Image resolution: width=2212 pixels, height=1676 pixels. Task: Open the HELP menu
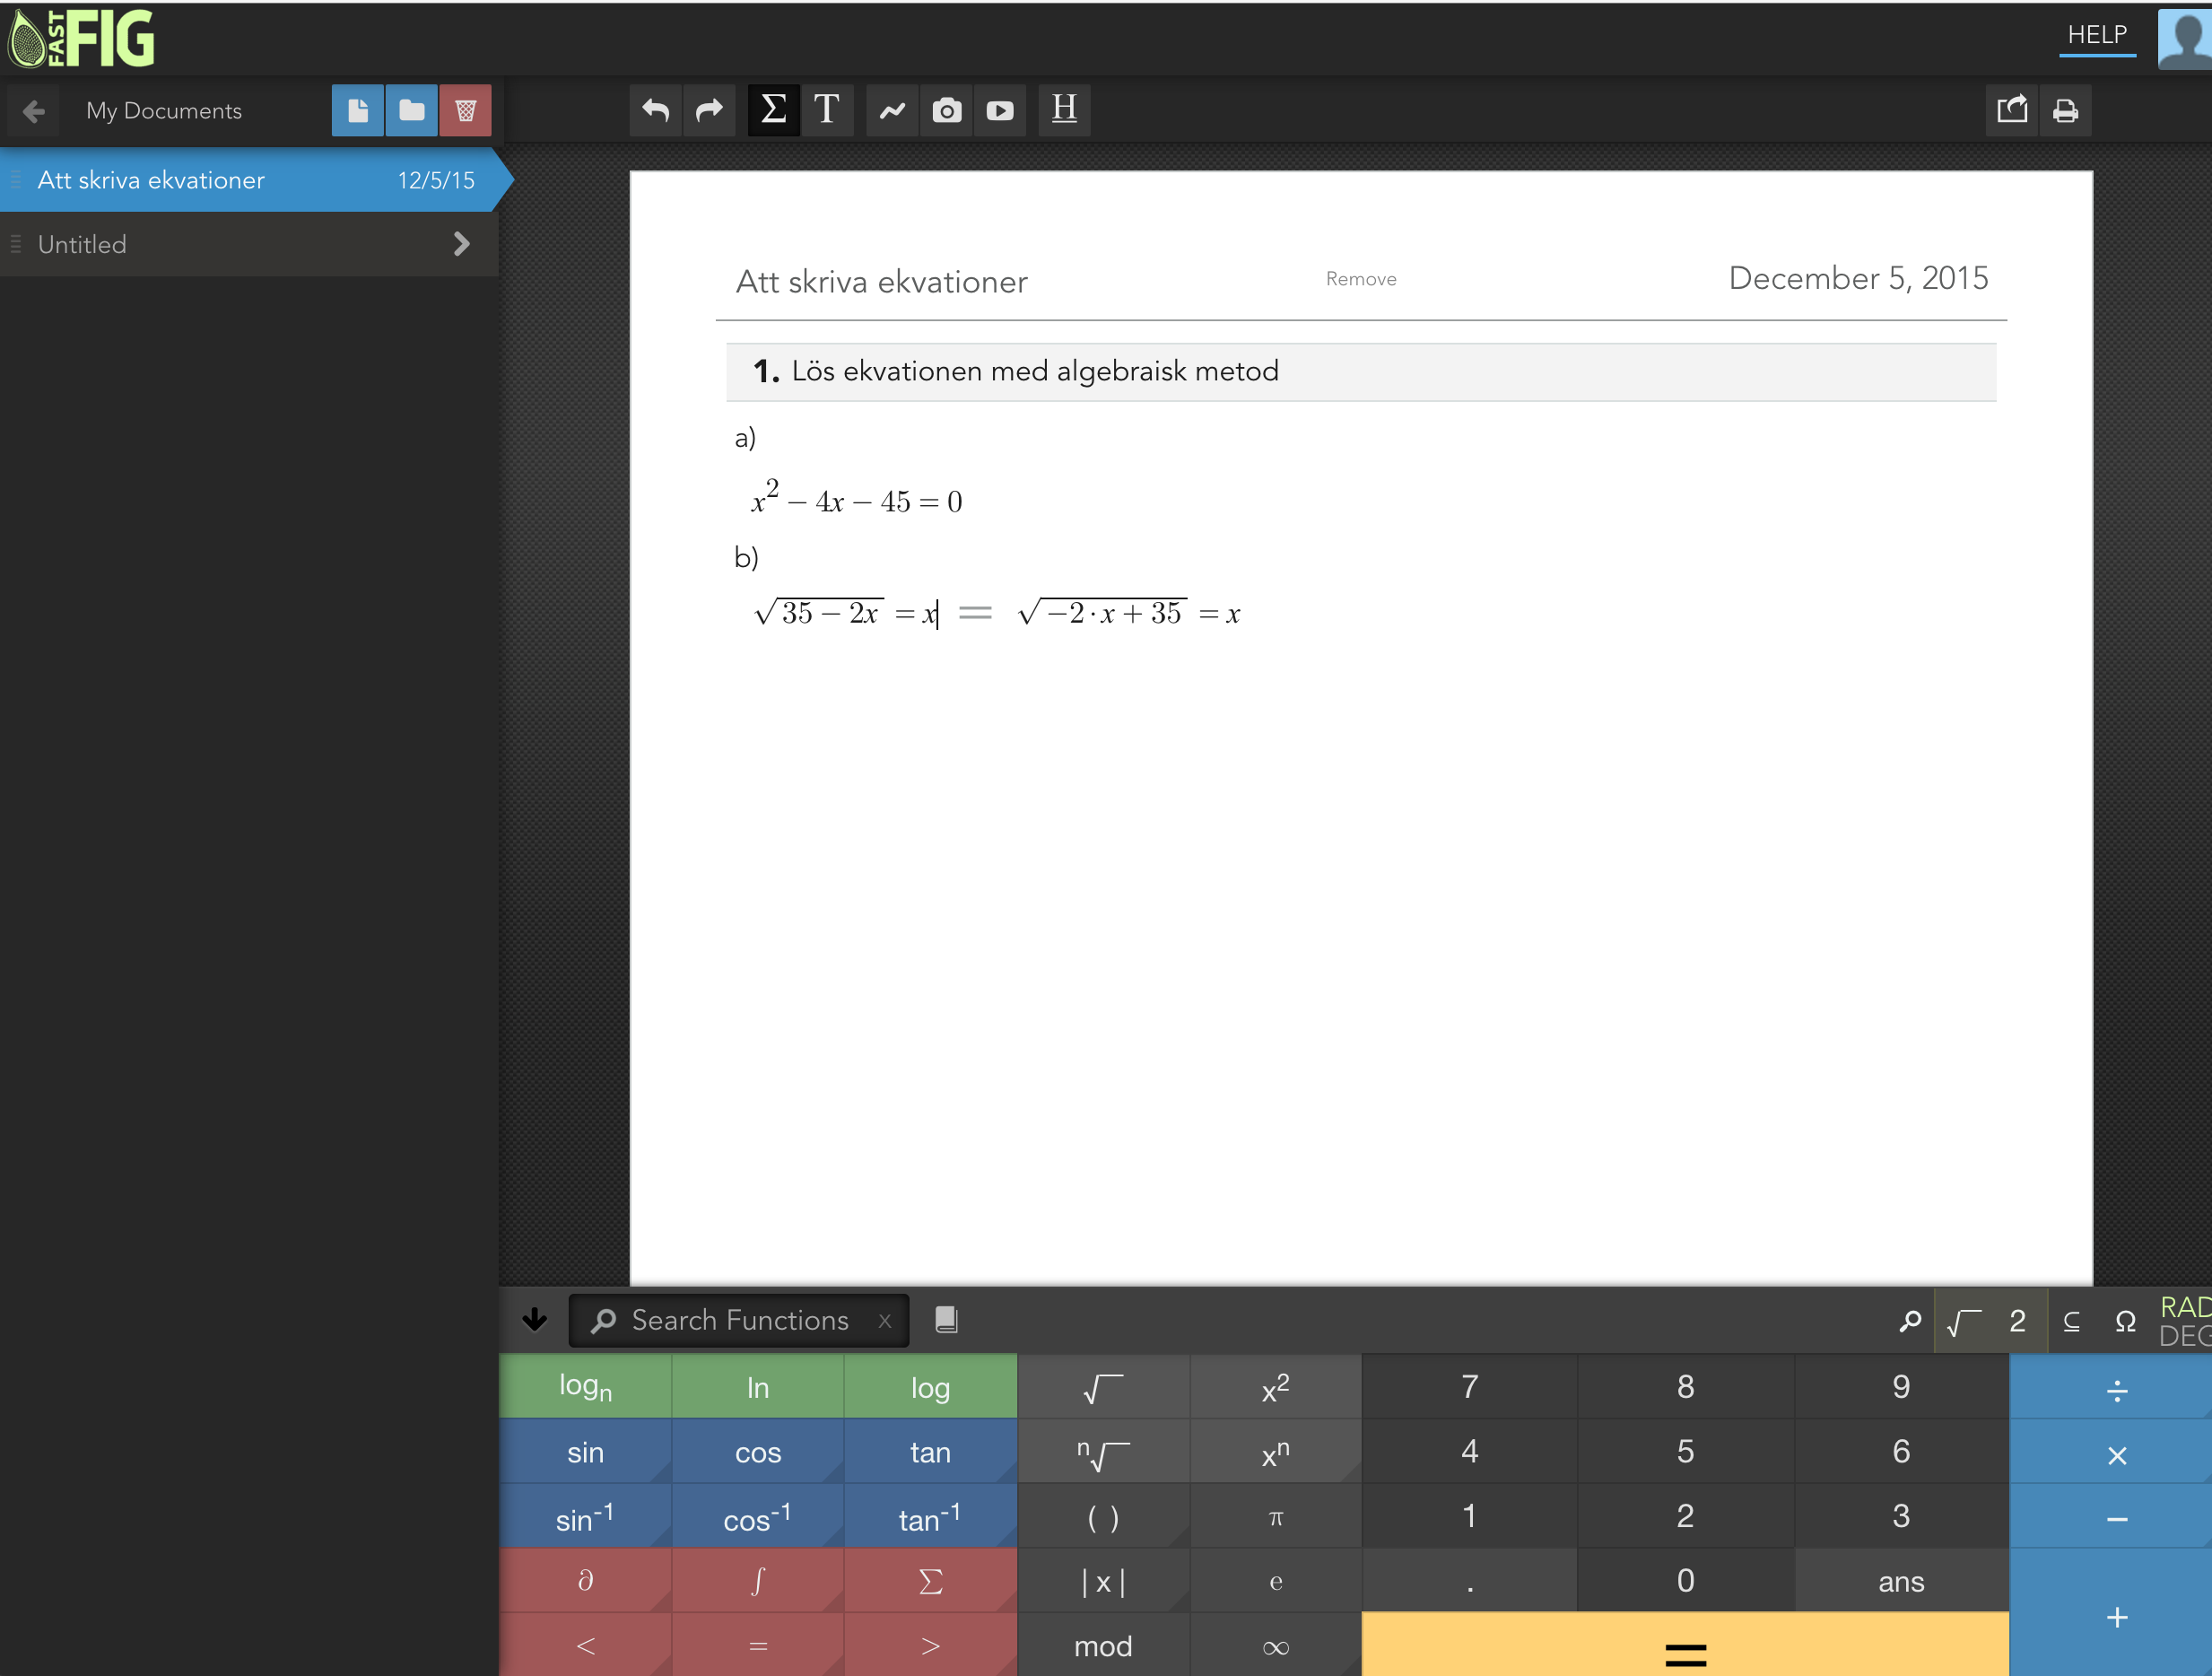(x=2097, y=35)
